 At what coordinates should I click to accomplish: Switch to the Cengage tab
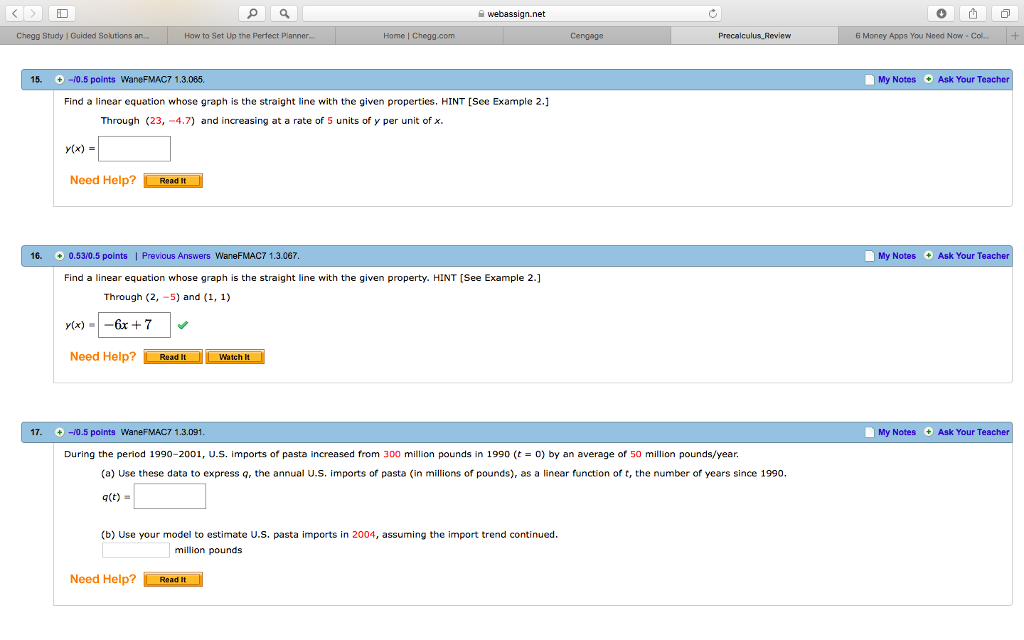(x=586, y=34)
